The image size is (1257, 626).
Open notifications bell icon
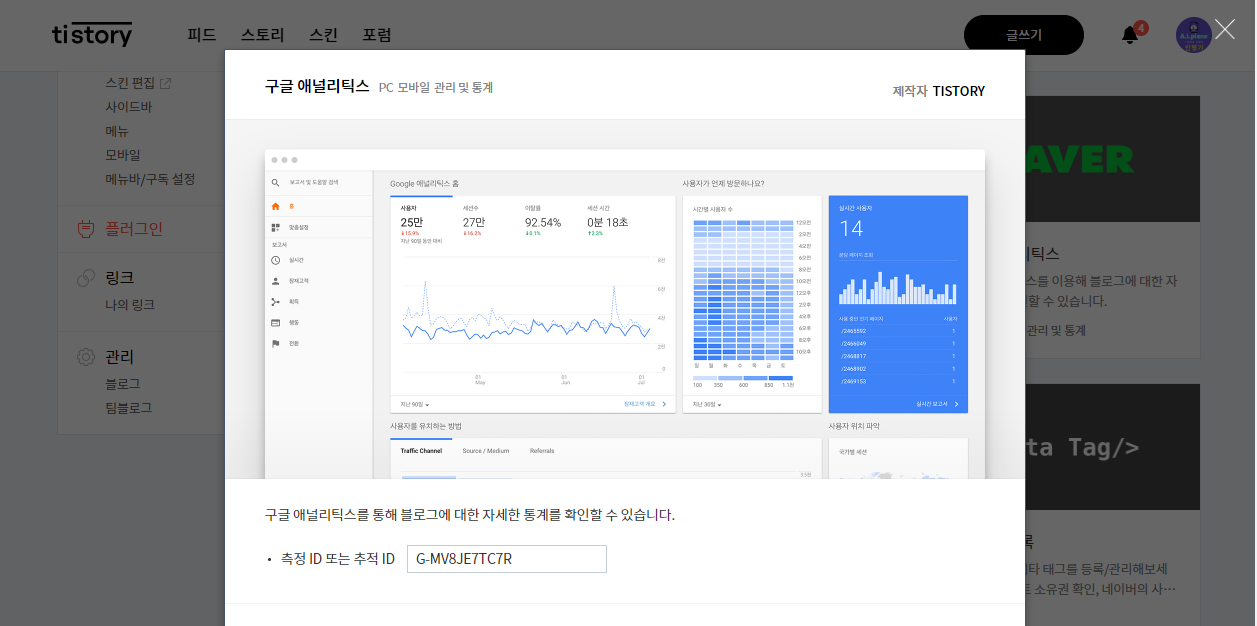tap(1130, 35)
